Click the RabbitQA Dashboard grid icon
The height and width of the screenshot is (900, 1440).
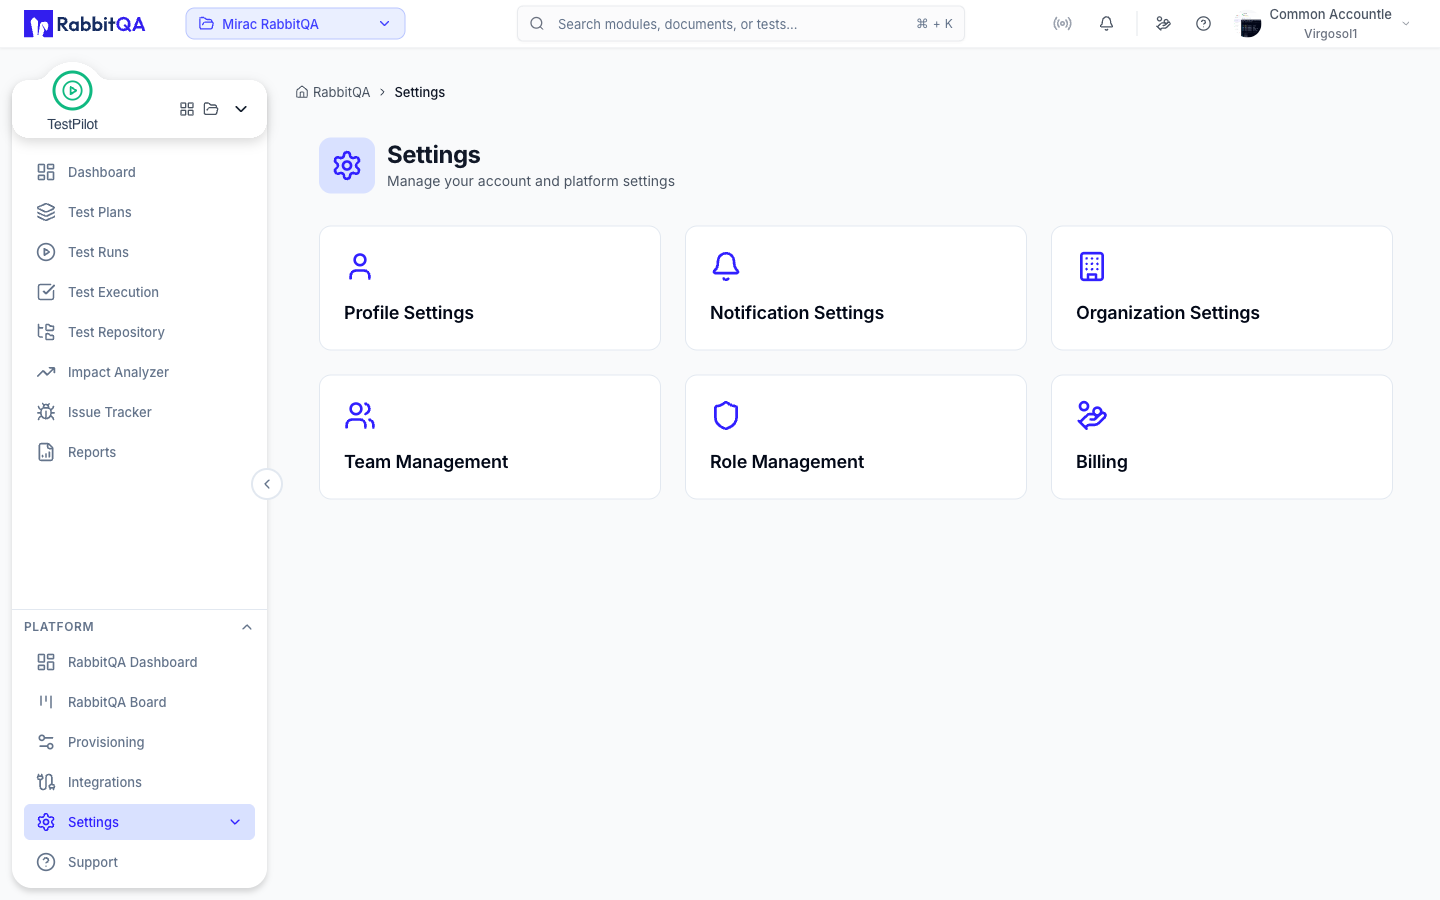pyautogui.click(x=46, y=662)
